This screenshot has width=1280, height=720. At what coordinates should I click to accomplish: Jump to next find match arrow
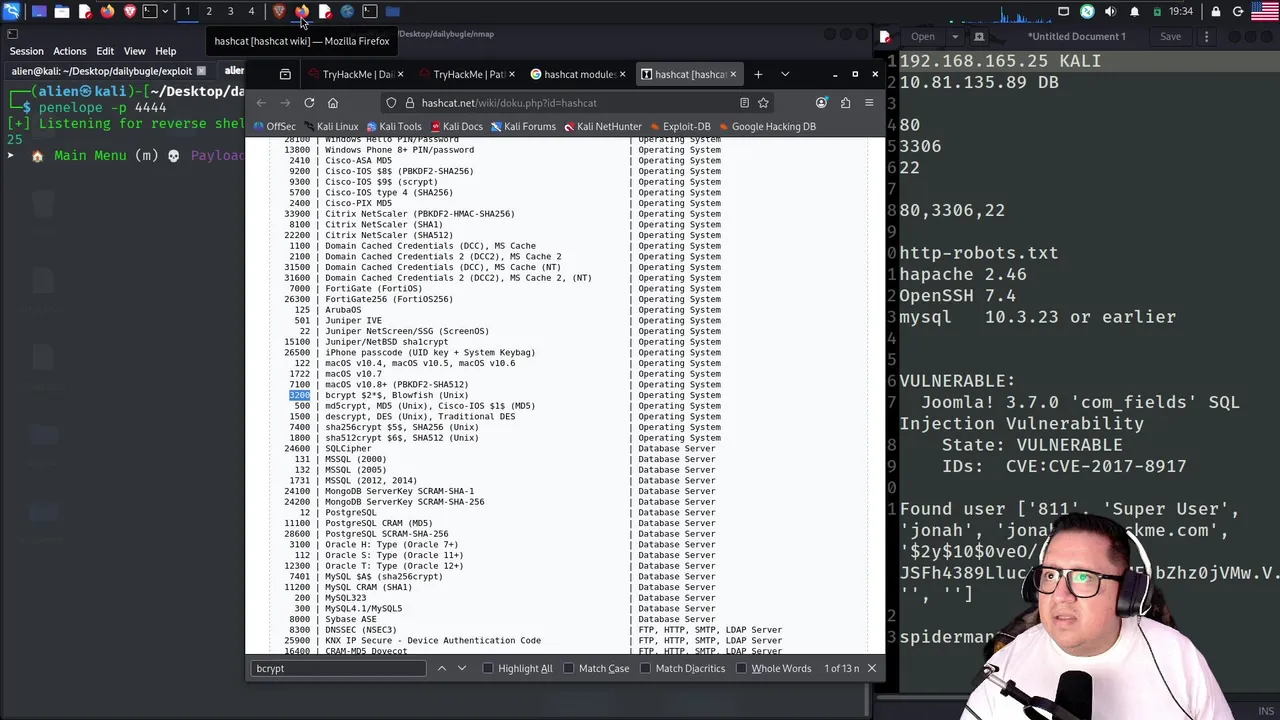(x=462, y=668)
